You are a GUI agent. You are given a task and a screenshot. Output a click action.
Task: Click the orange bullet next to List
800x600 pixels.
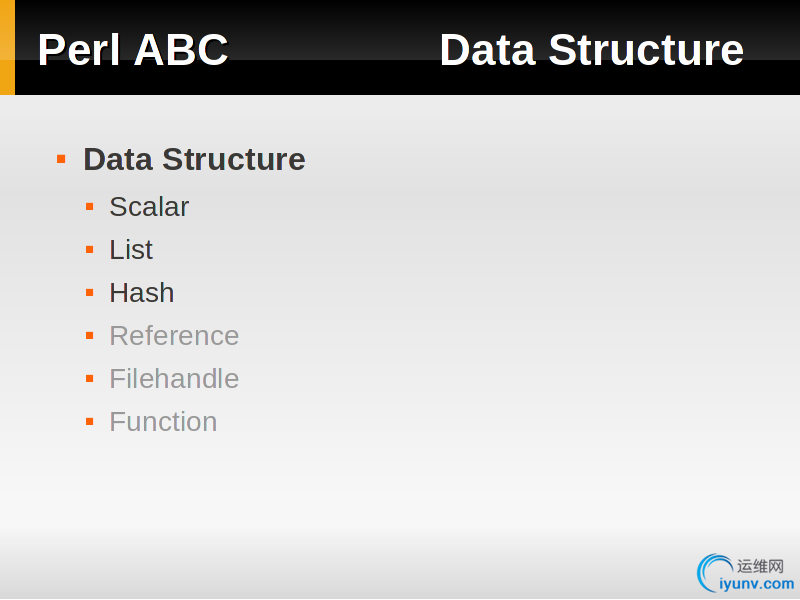tap(90, 249)
